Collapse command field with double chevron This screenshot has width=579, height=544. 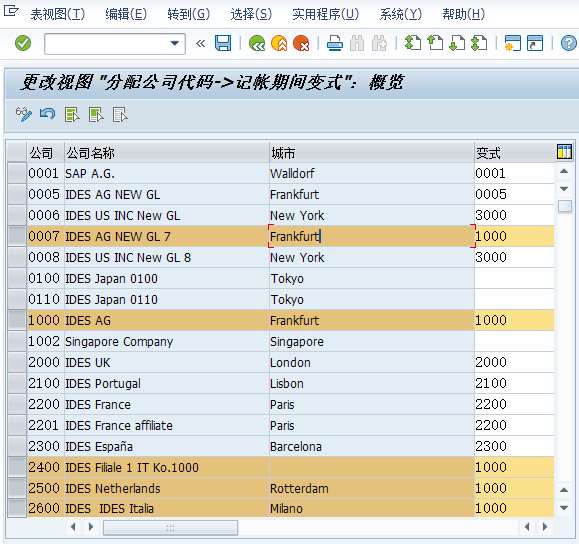tap(201, 44)
